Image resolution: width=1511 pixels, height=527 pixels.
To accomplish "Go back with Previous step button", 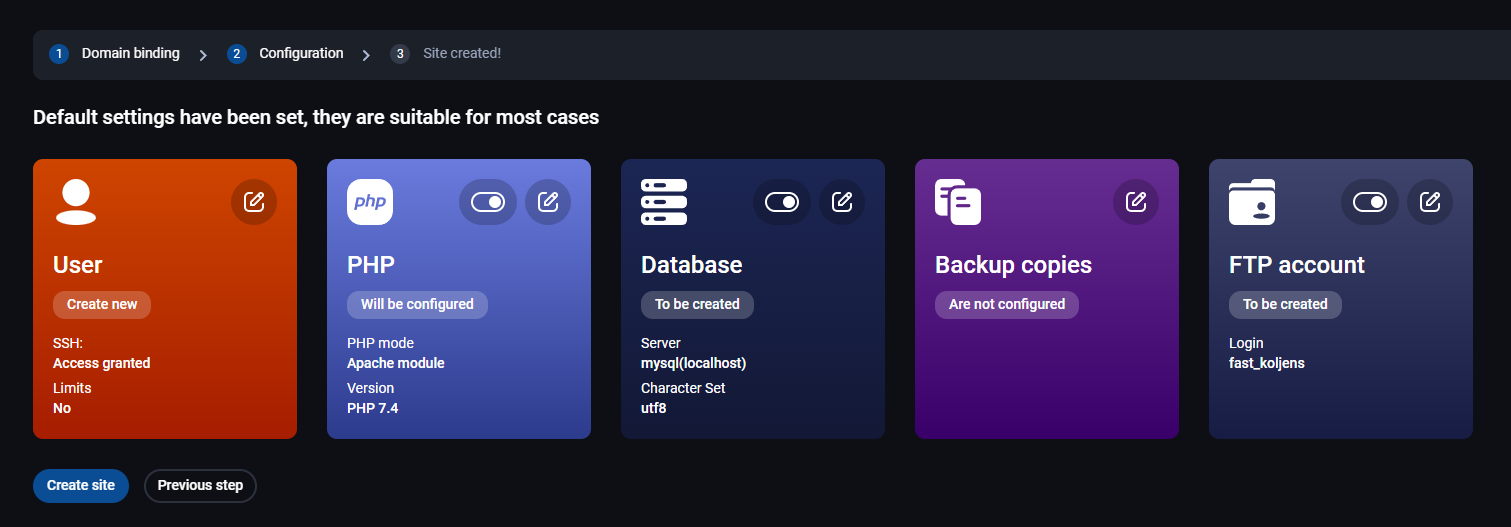I will [200, 485].
